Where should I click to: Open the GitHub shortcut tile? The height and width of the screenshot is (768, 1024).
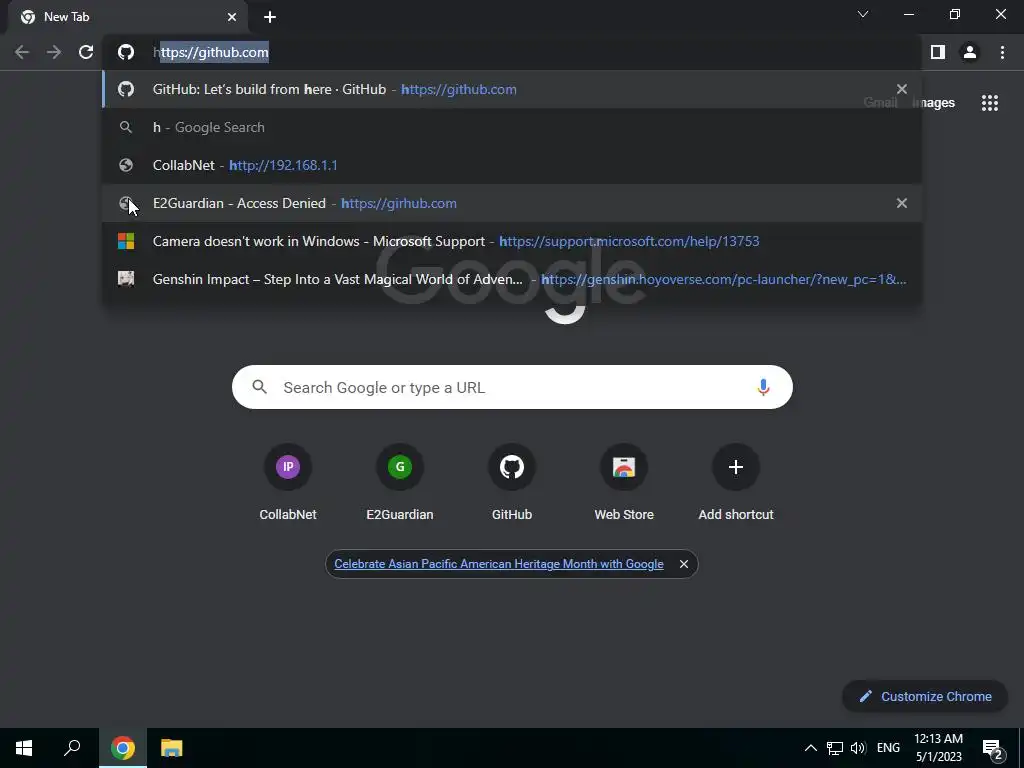pos(512,482)
